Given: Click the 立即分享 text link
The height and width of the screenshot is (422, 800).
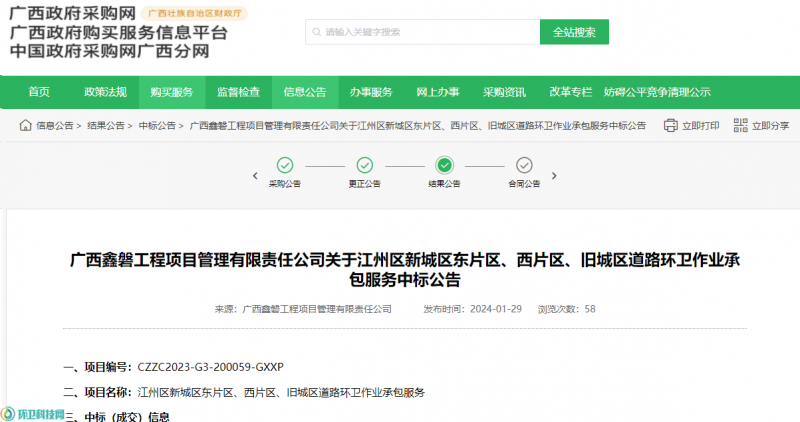Looking at the screenshot, I should click(x=770, y=126).
